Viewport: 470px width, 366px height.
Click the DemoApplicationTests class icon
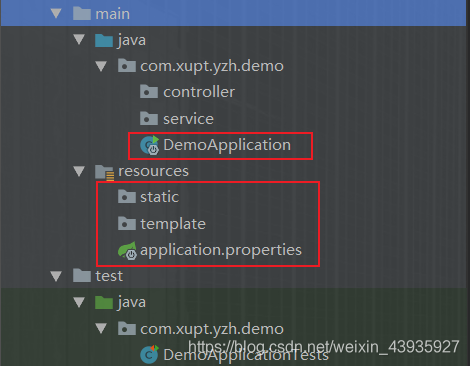point(149,355)
